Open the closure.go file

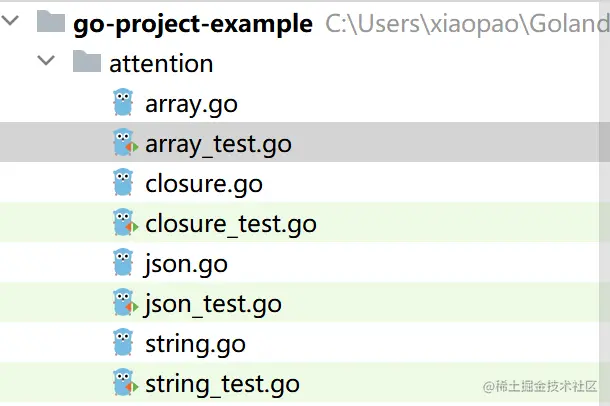[x=204, y=183]
